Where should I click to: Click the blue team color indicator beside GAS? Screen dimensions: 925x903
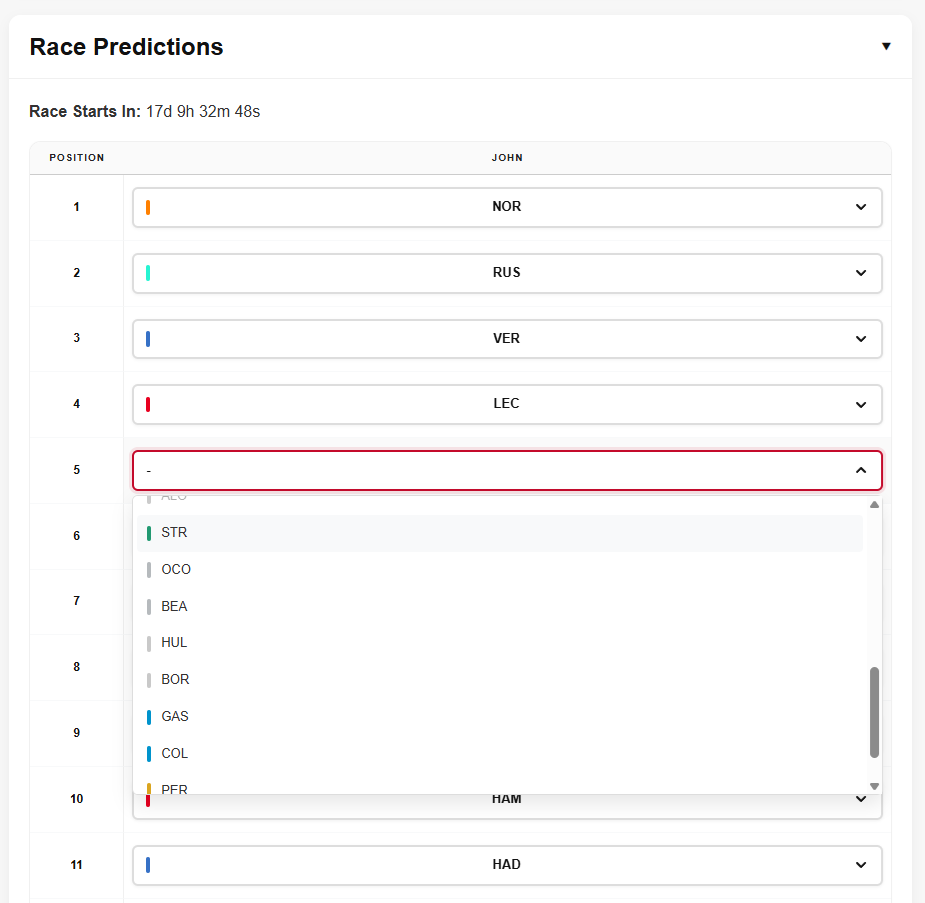[x=149, y=716]
